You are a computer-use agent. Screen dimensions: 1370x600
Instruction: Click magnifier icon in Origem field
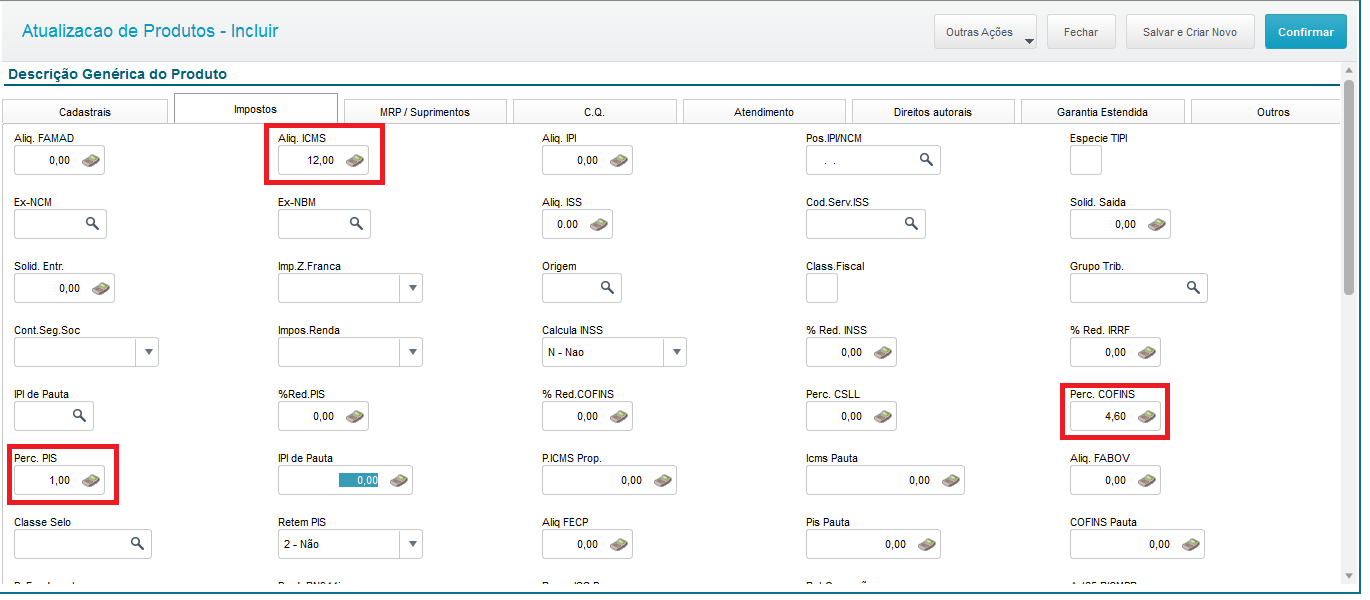coord(606,288)
